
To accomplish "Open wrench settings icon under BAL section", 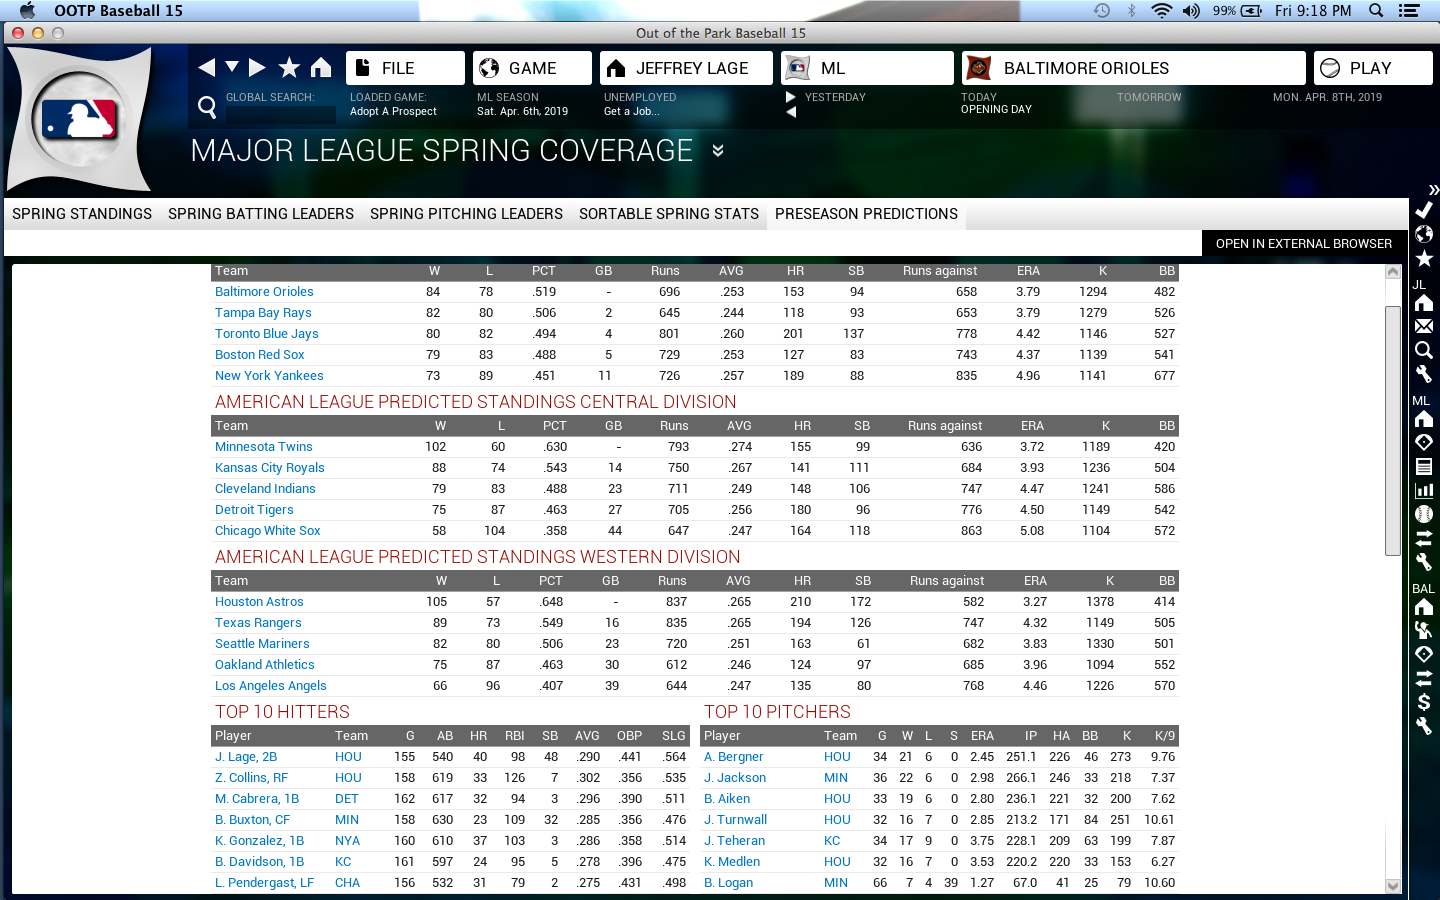I will [1424, 726].
